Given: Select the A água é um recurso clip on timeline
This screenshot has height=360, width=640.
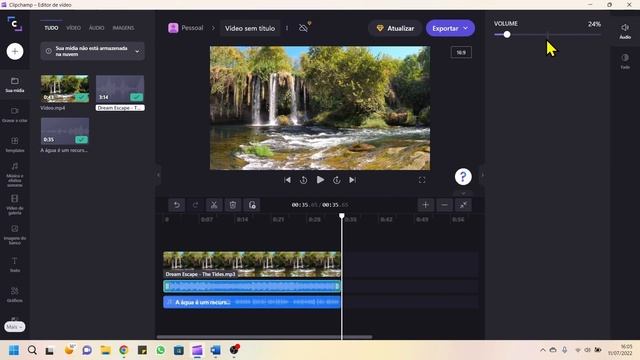Looking at the screenshot, I should click(252, 302).
